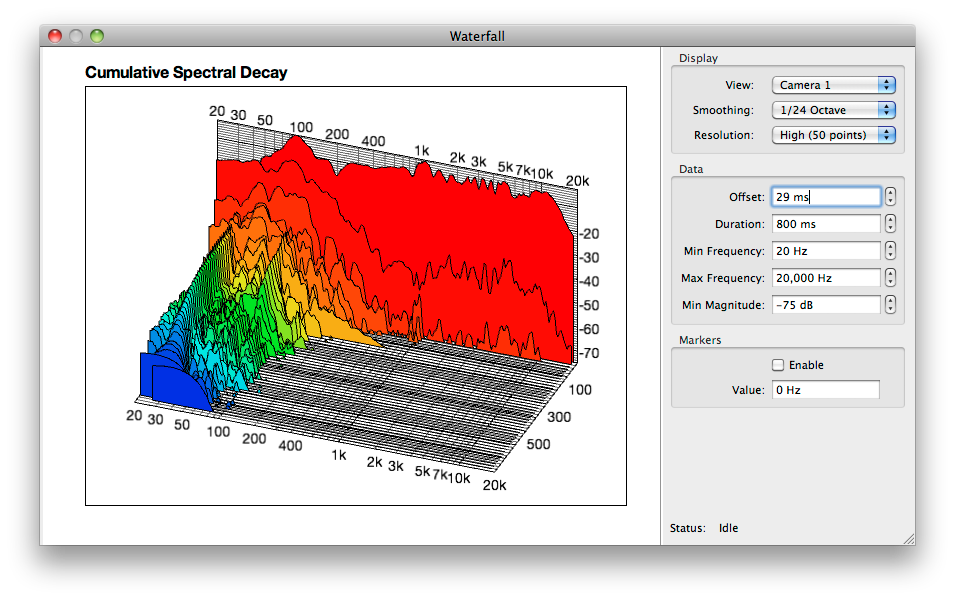955x600 pixels.
Task: Minimize the Waterfall window with the middle titlebar button
Action: click(76, 36)
